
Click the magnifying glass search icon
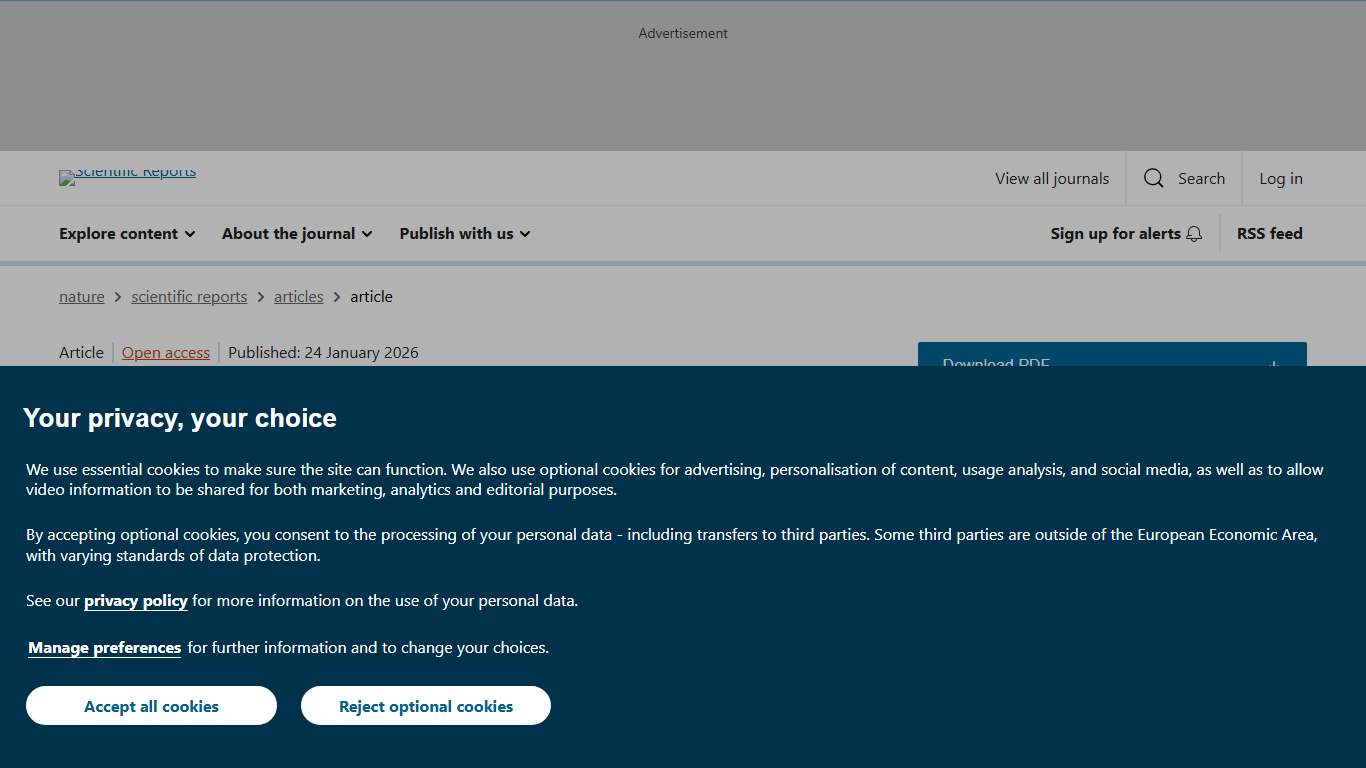click(x=1153, y=178)
